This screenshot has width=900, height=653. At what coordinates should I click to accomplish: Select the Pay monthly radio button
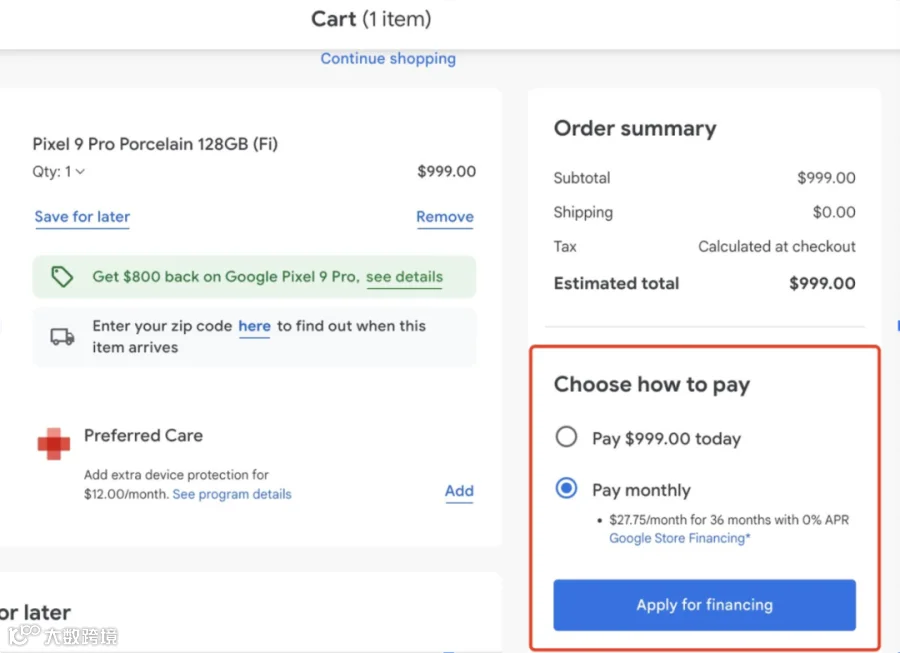point(567,489)
